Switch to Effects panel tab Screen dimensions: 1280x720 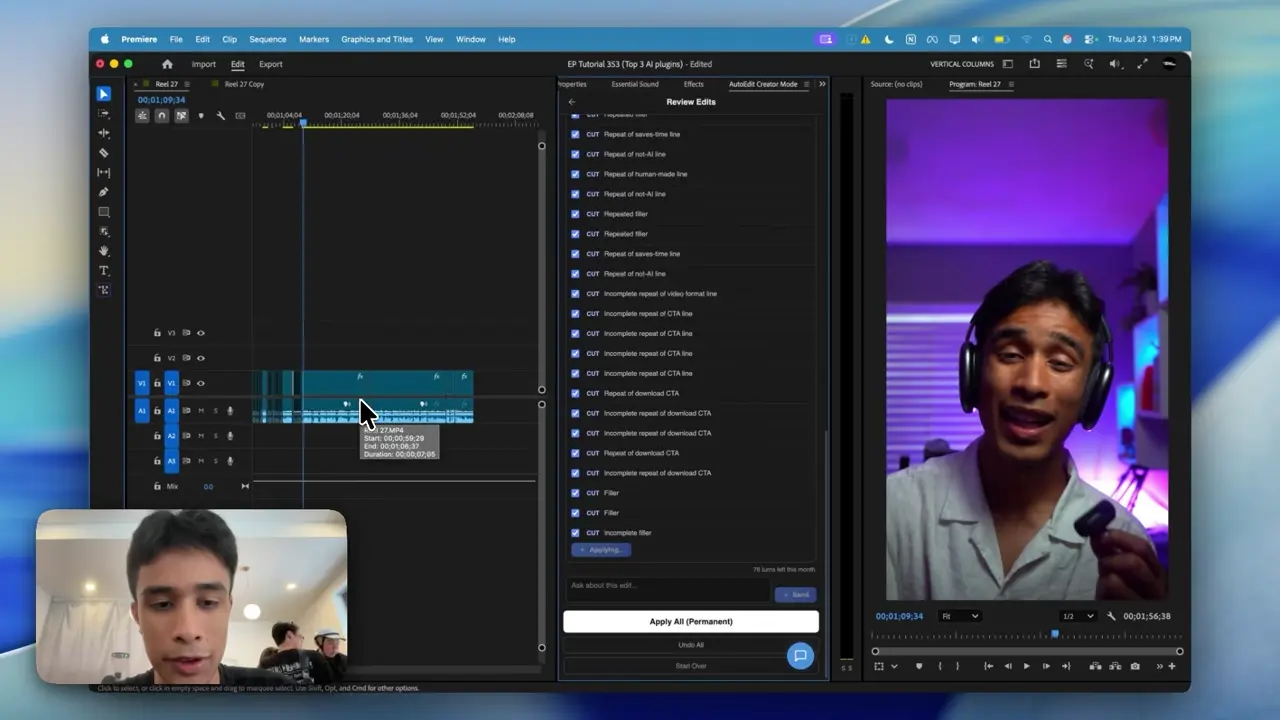tap(693, 84)
